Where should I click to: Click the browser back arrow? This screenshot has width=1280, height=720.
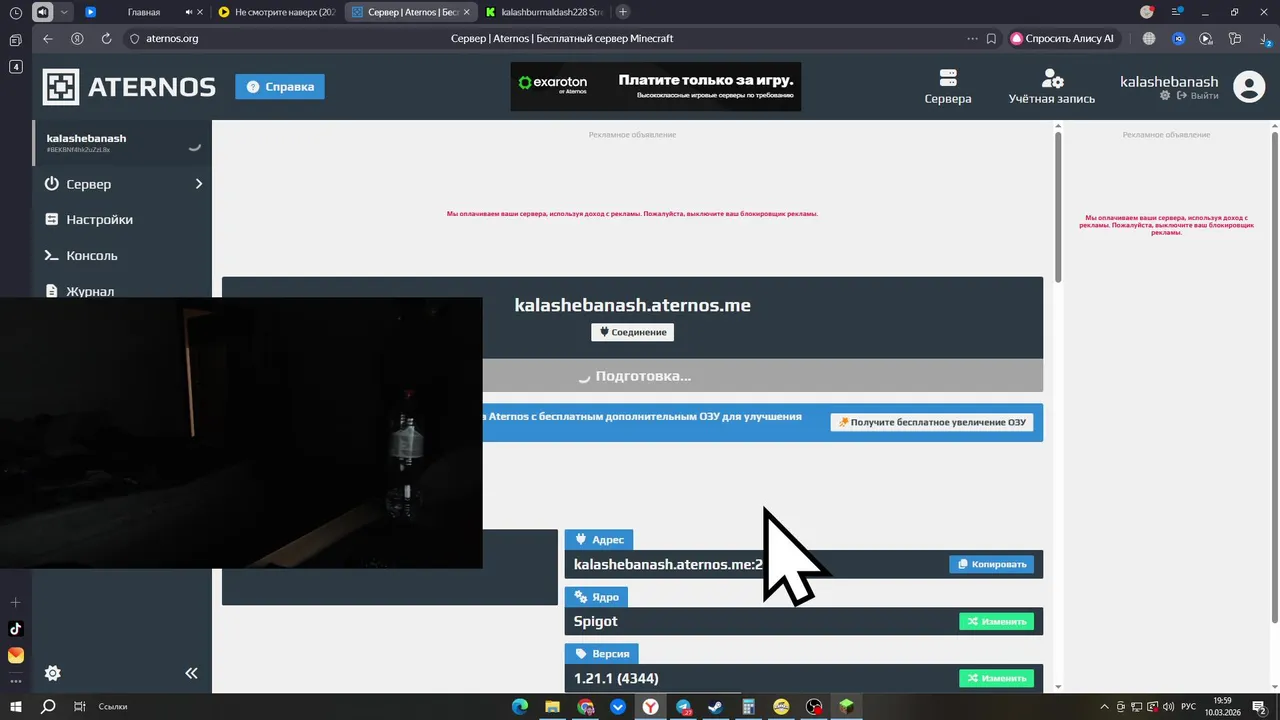click(48, 38)
